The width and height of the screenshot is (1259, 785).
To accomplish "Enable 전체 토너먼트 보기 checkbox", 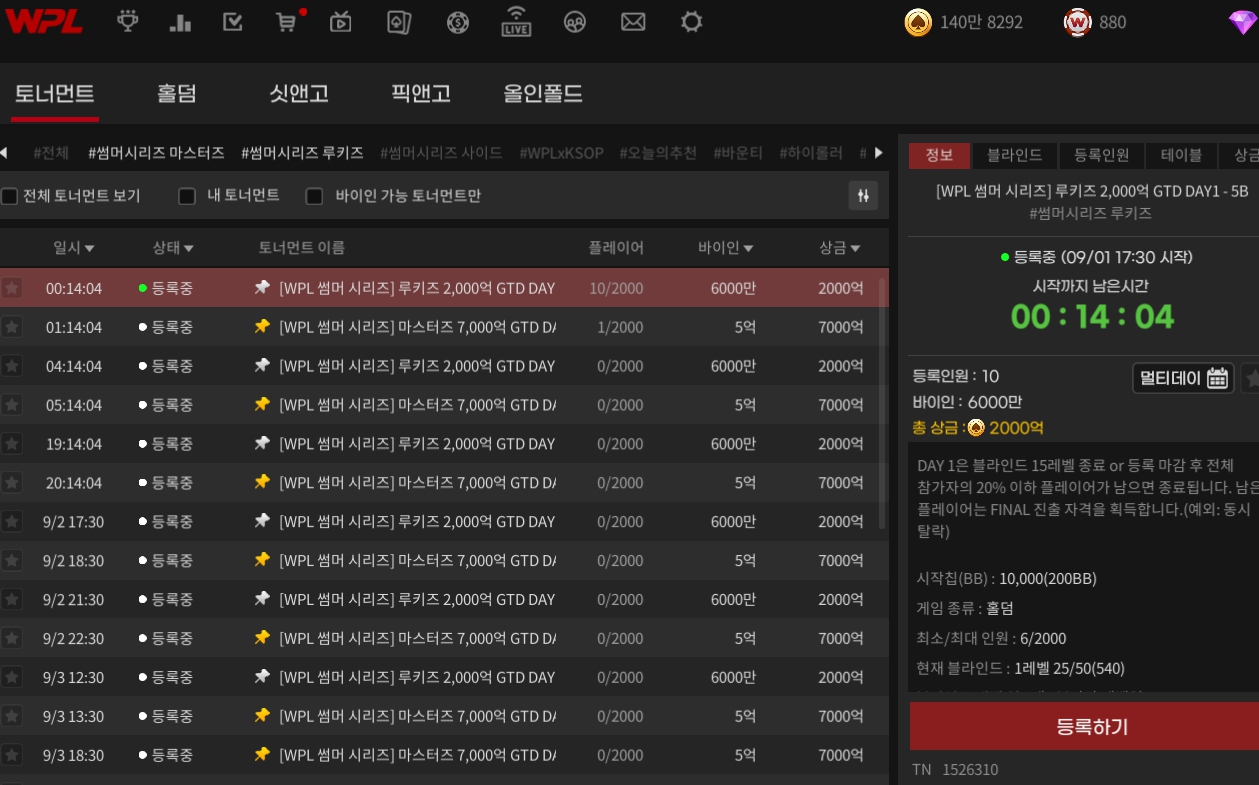I will (10, 196).
